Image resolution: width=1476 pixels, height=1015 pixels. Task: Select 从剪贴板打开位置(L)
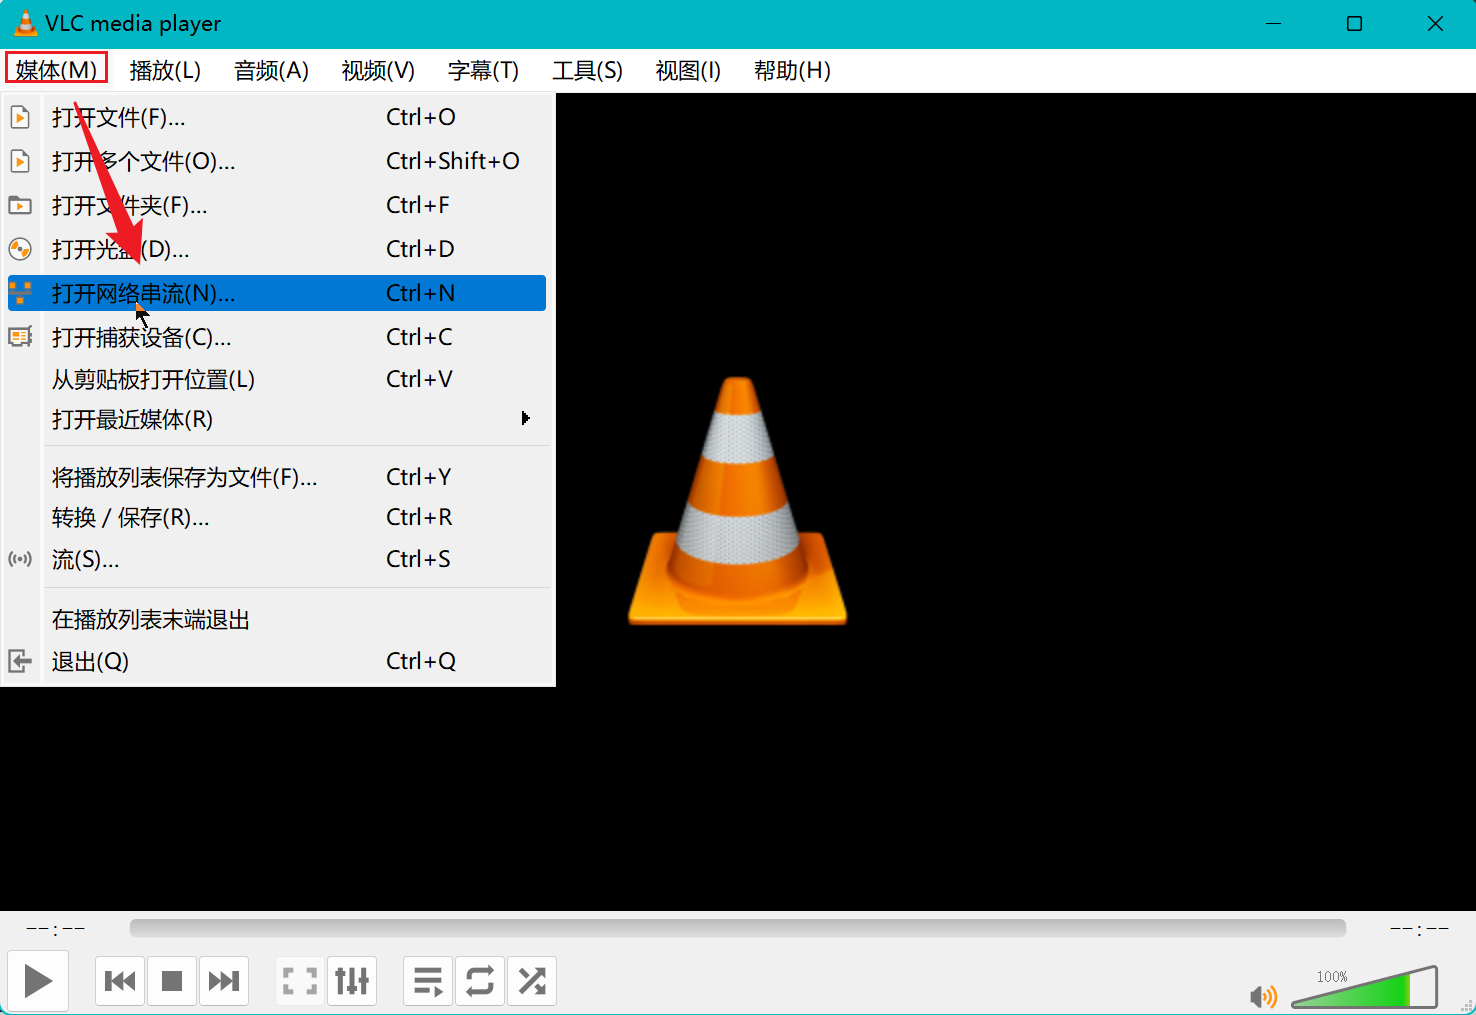[277, 379]
